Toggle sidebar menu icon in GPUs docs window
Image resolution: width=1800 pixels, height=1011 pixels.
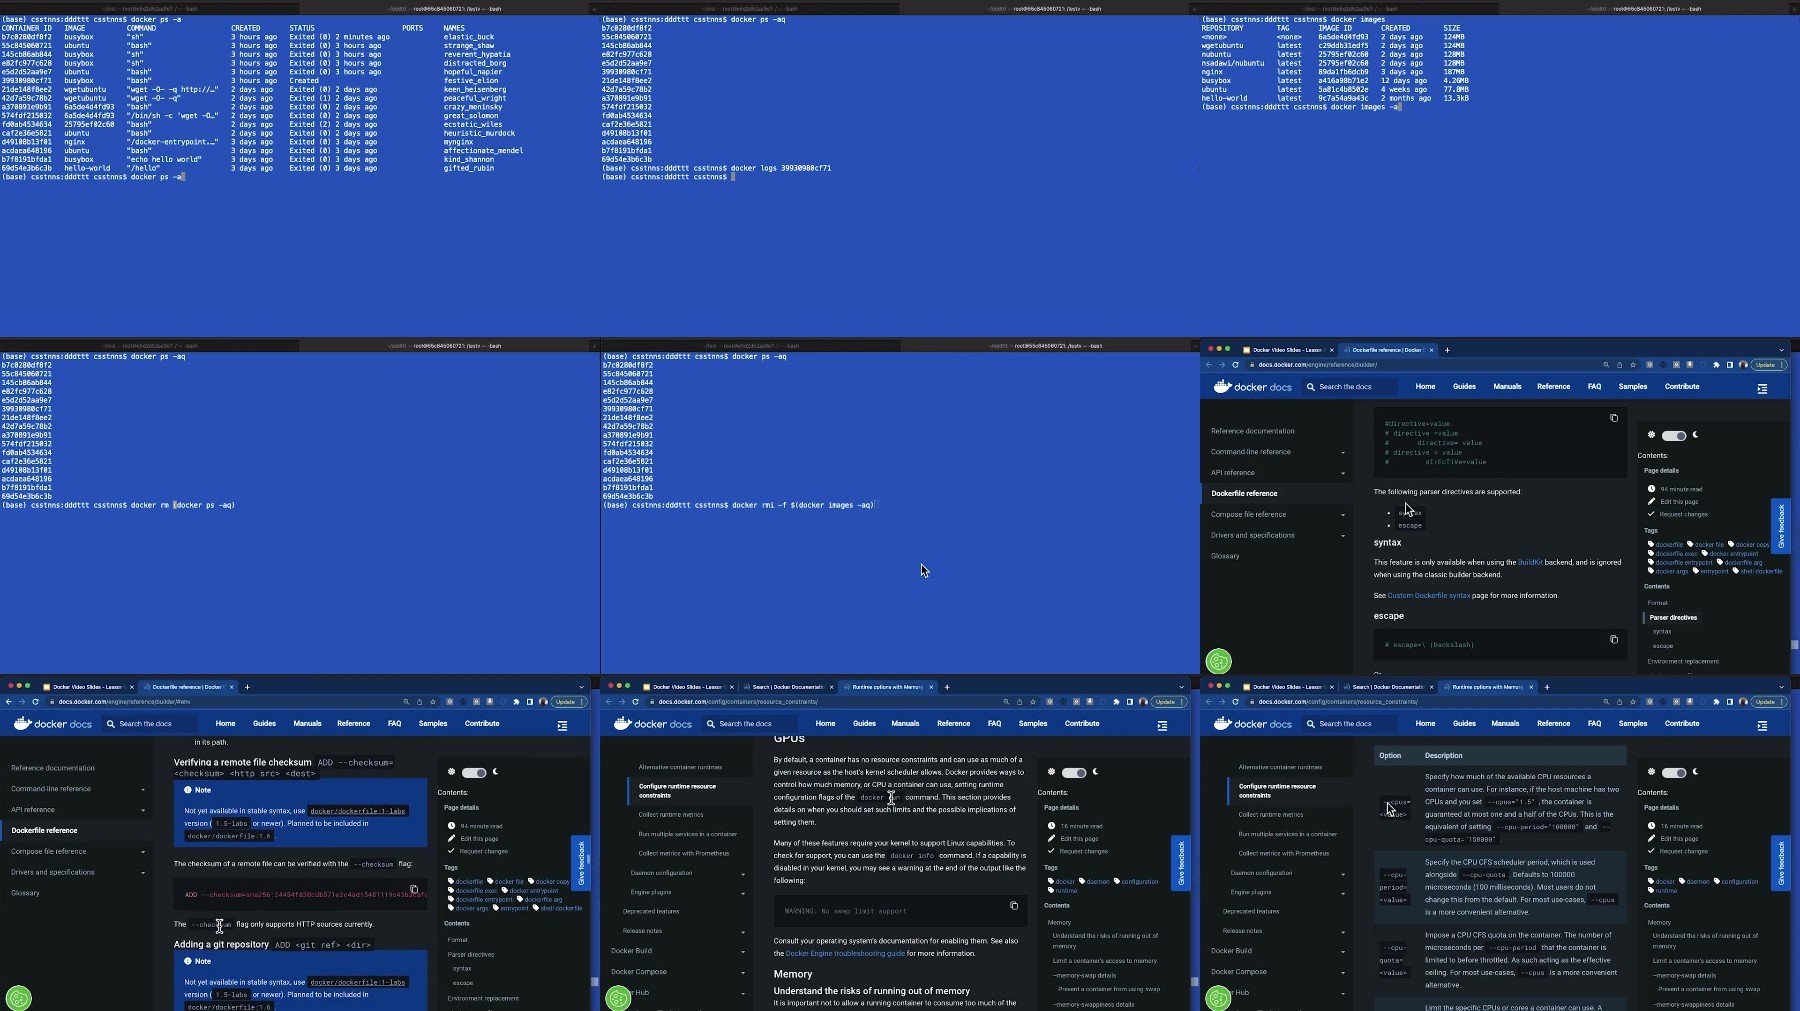coord(1162,725)
